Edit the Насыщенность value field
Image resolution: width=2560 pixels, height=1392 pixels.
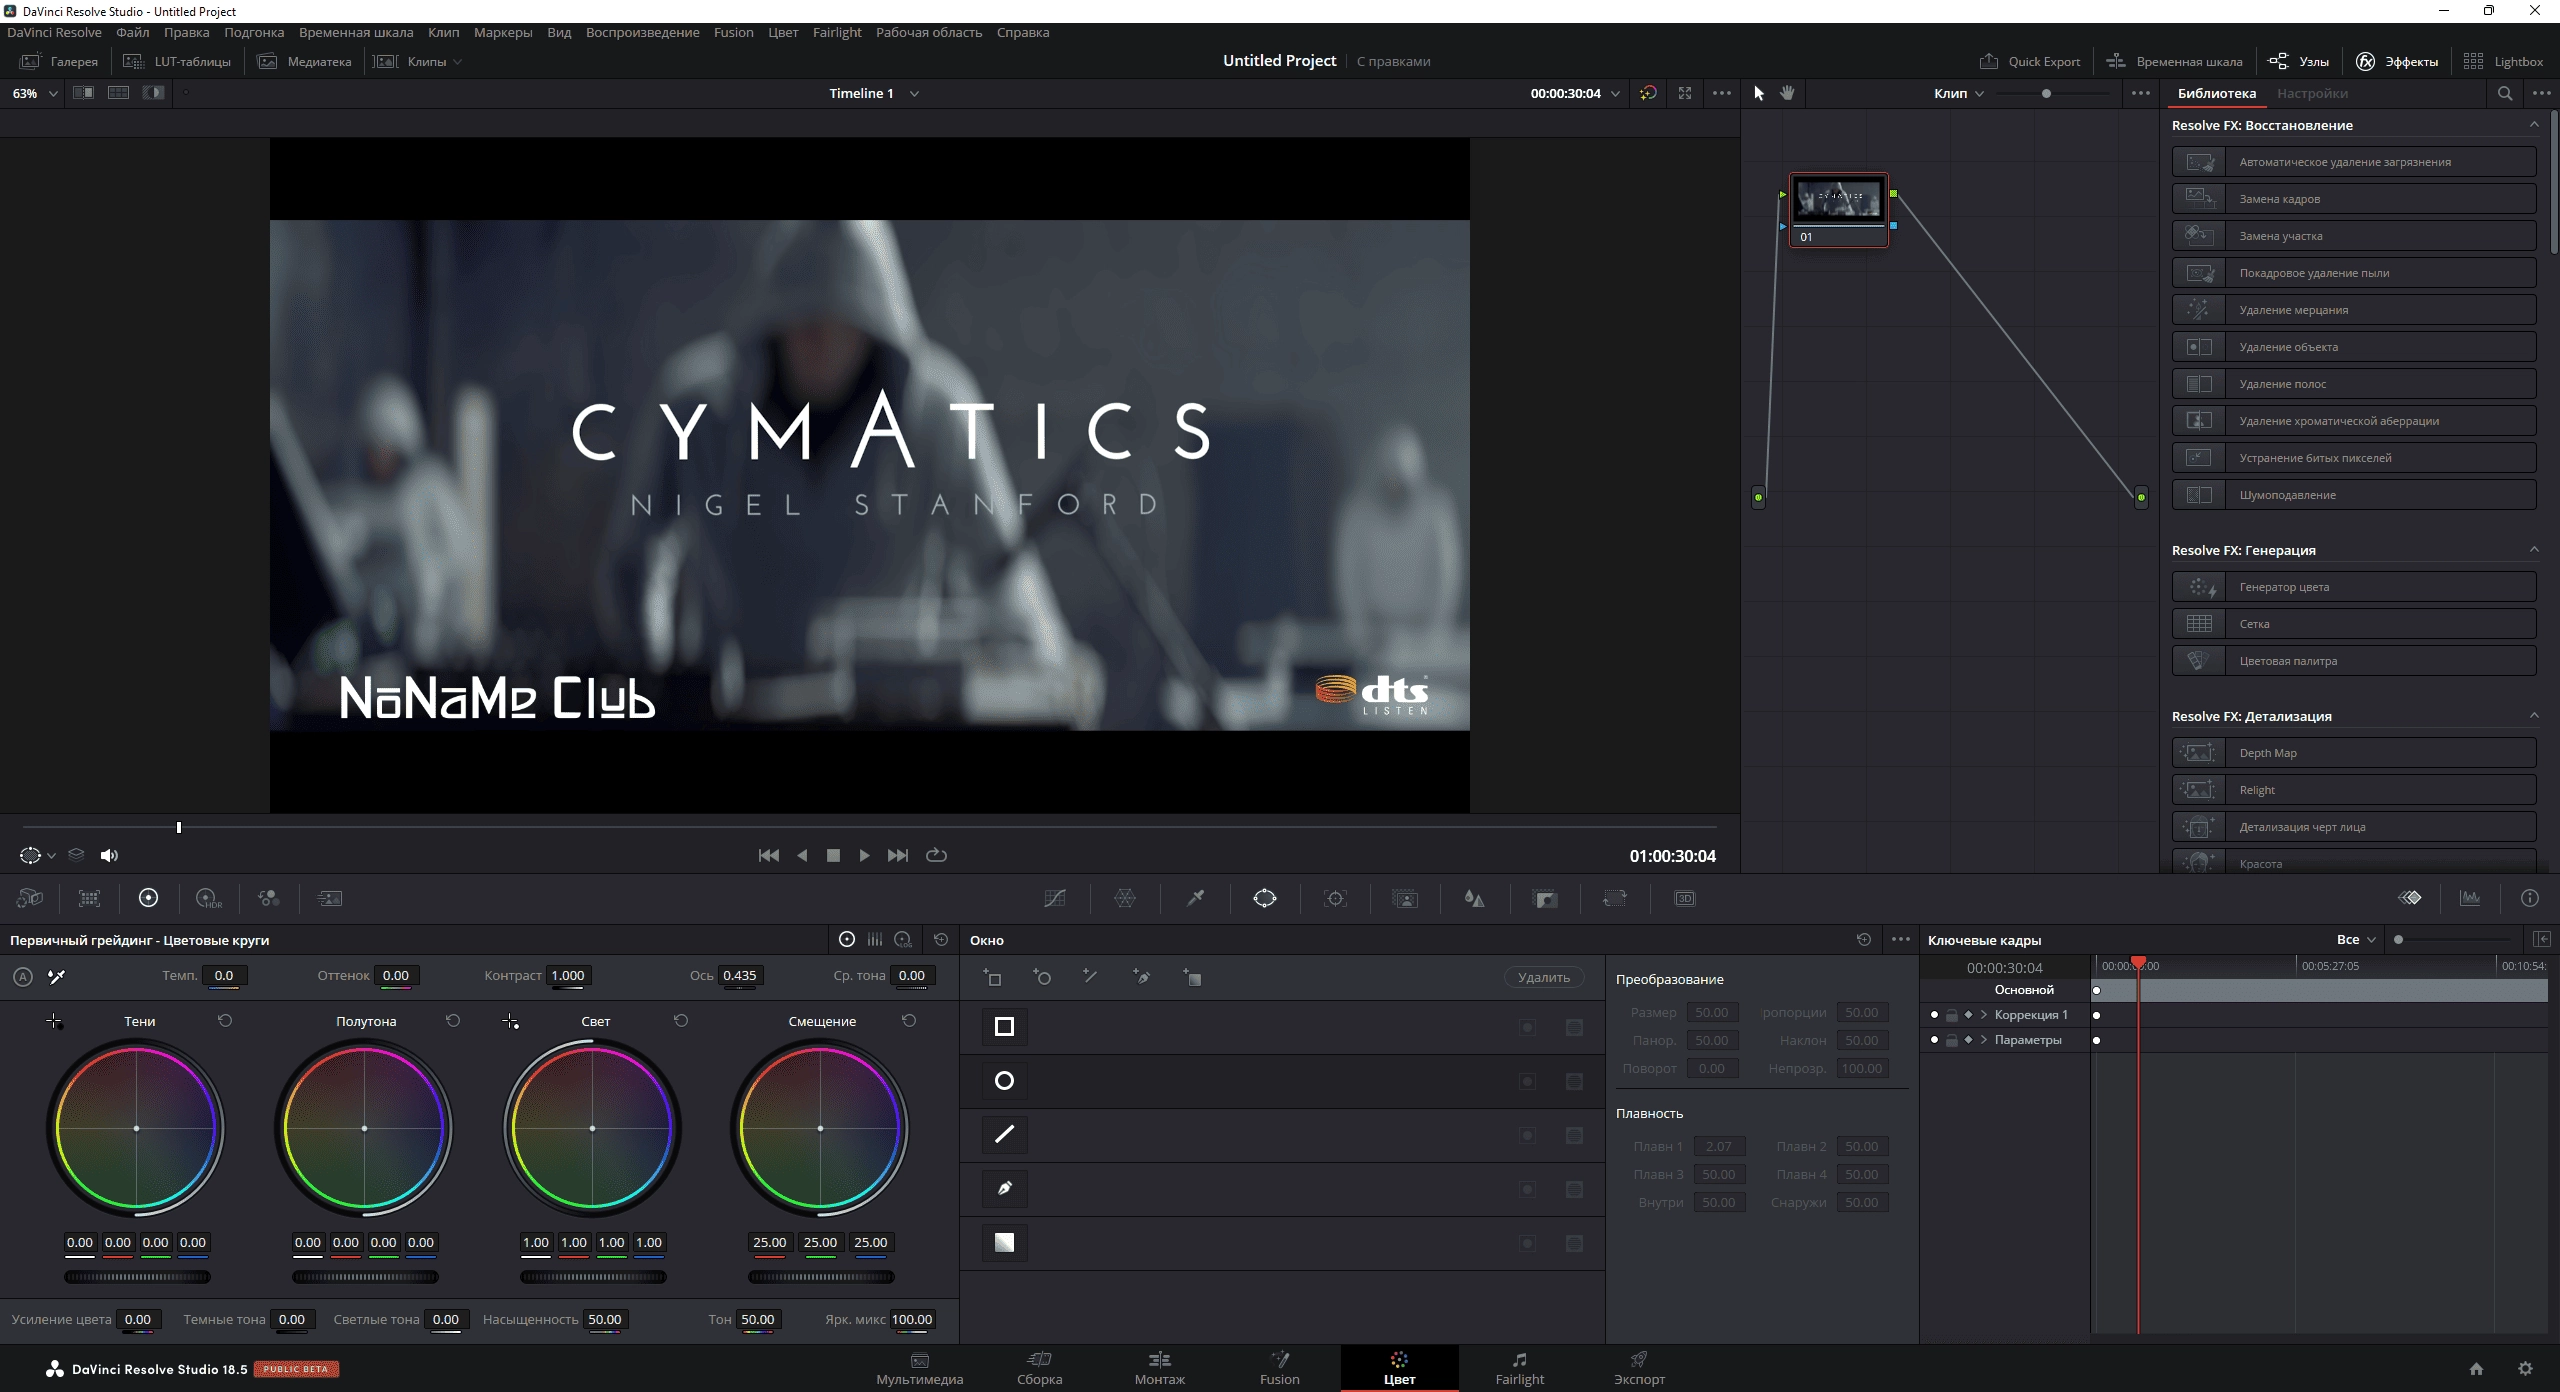tap(605, 1320)
